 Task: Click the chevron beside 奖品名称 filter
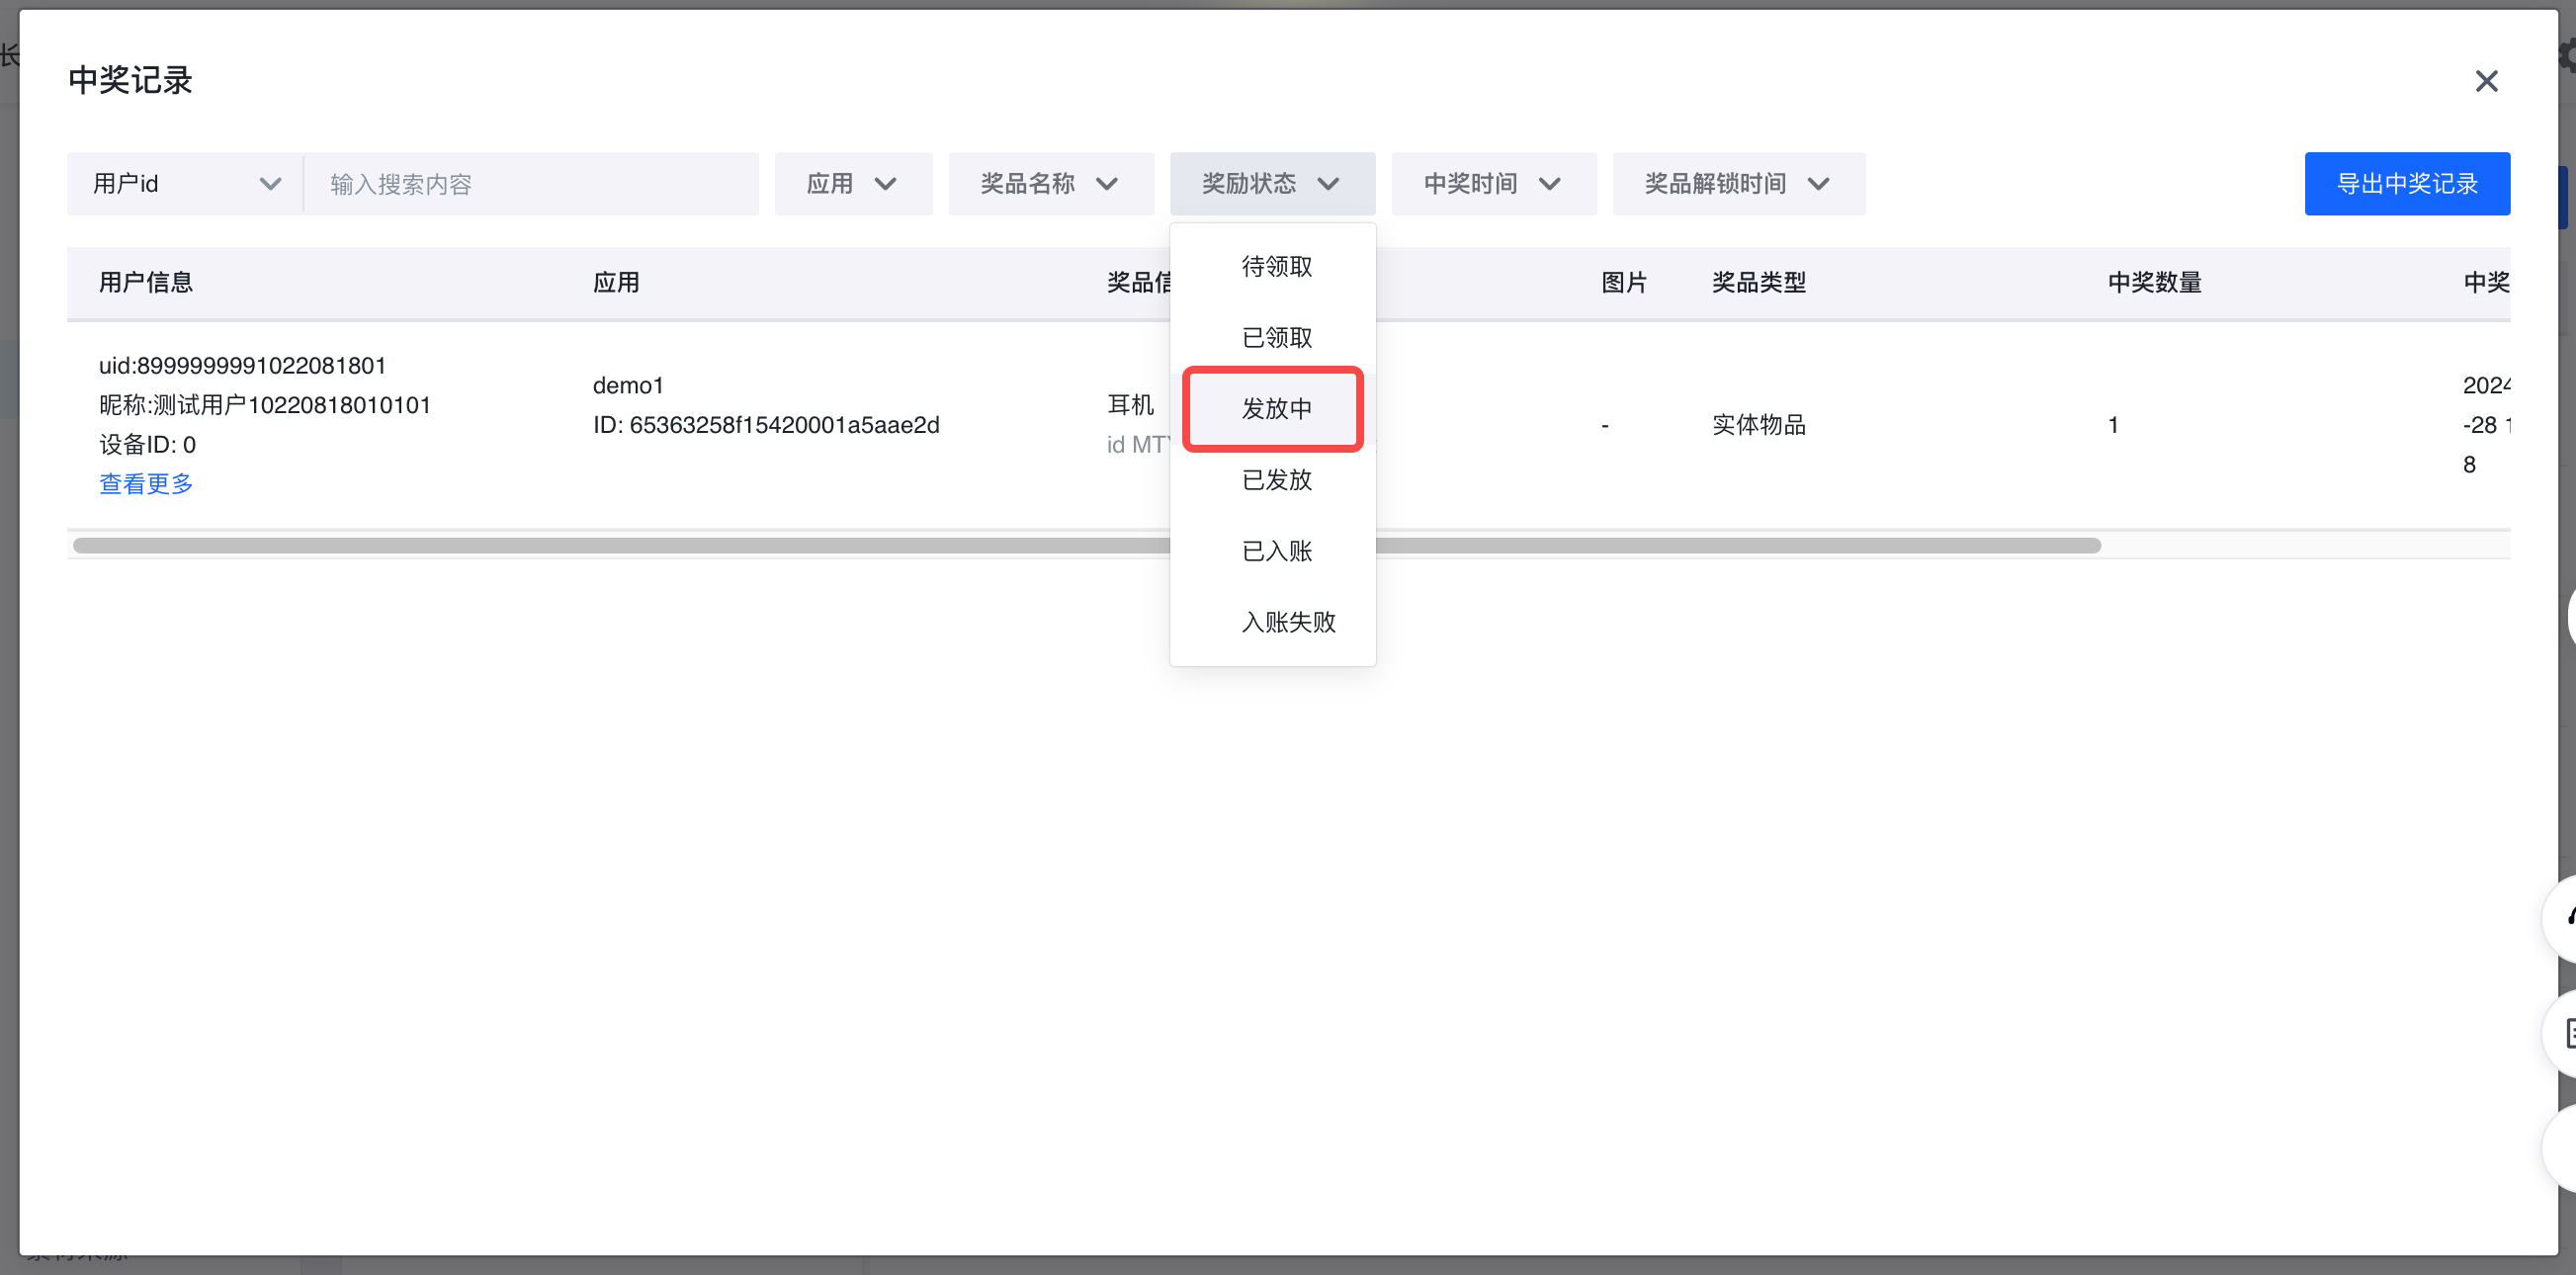pos(1106,184)
